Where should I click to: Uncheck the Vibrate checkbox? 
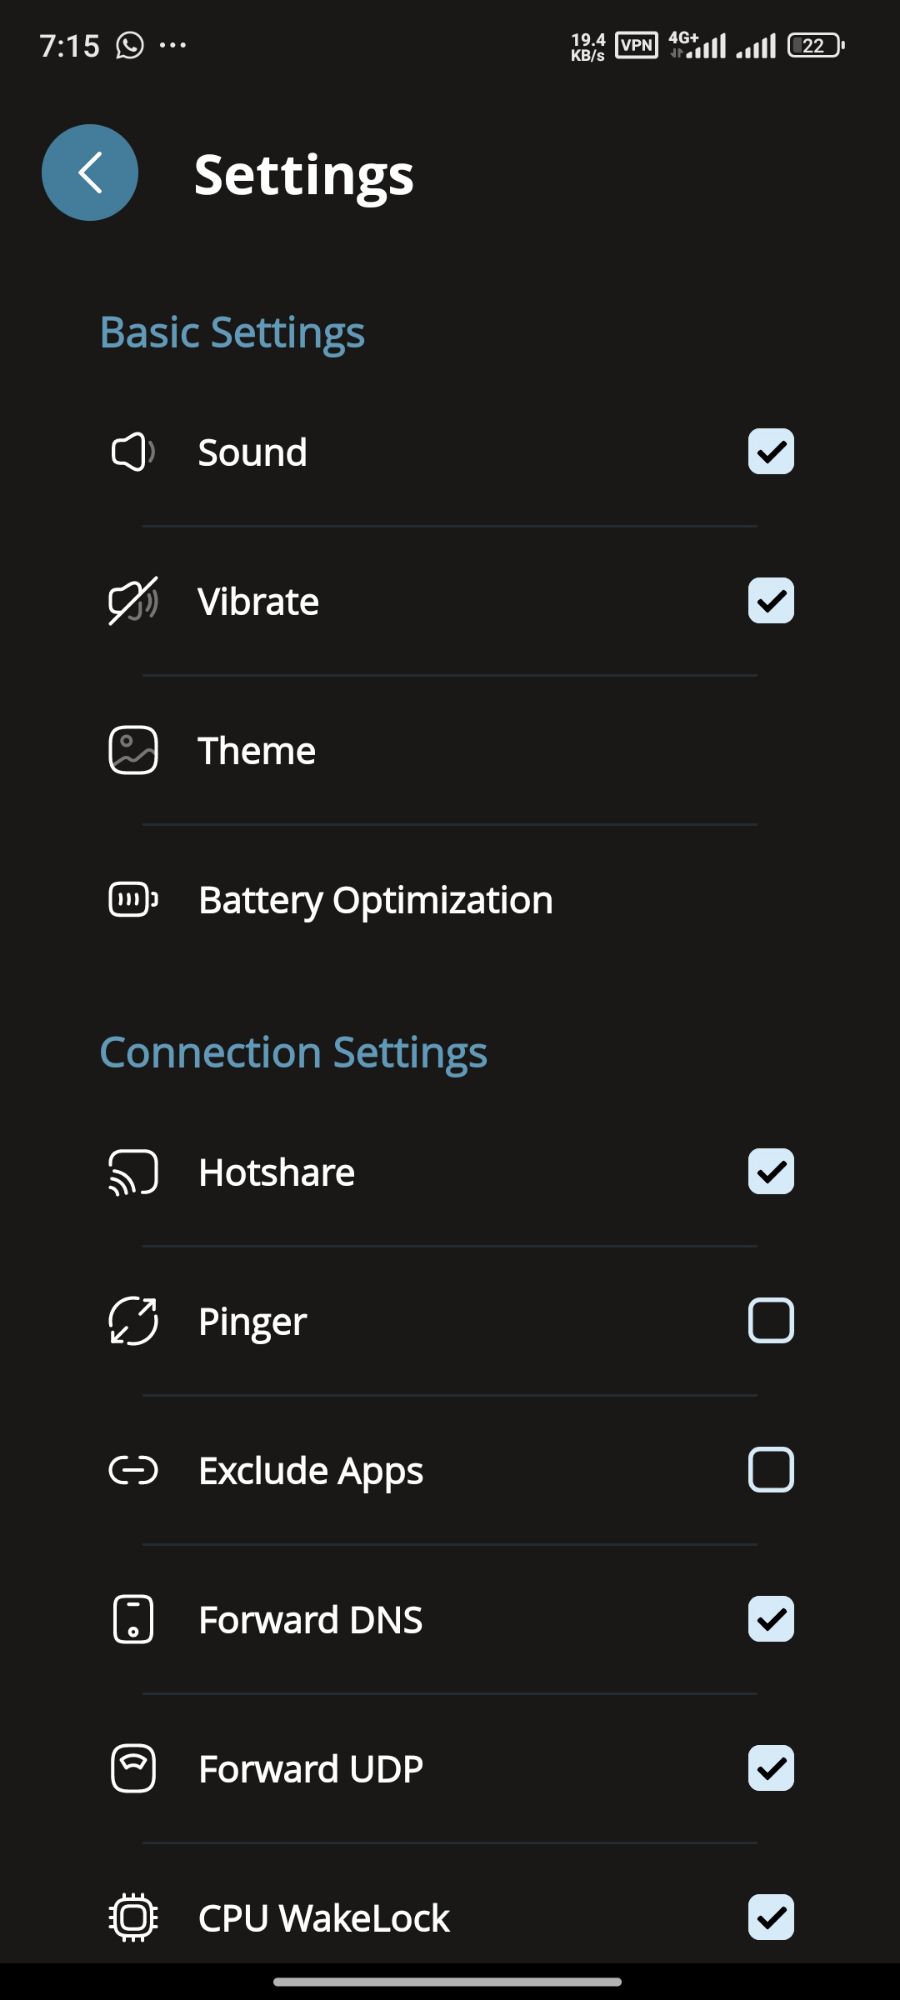(771, 601)
